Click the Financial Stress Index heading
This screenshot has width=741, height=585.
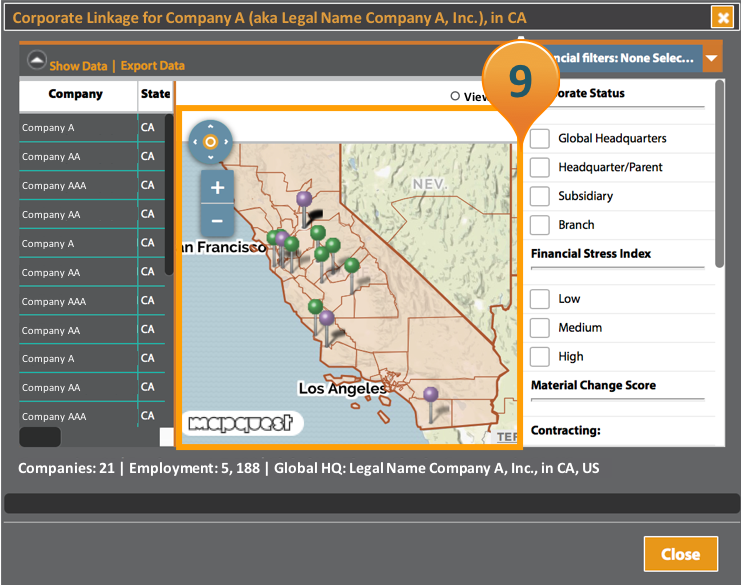pyautogui.click(x=591, y=254)
